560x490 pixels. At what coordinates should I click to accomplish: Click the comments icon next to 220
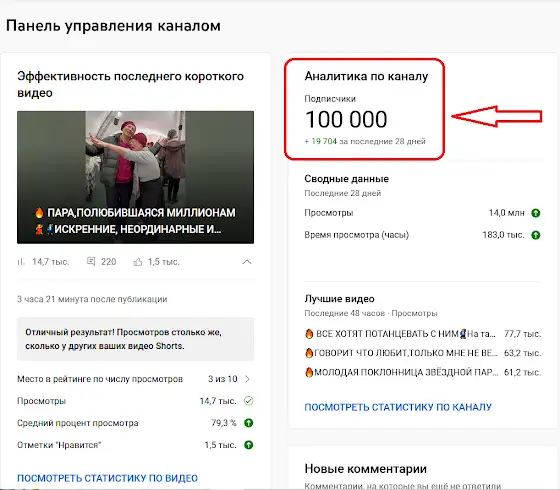91,261
